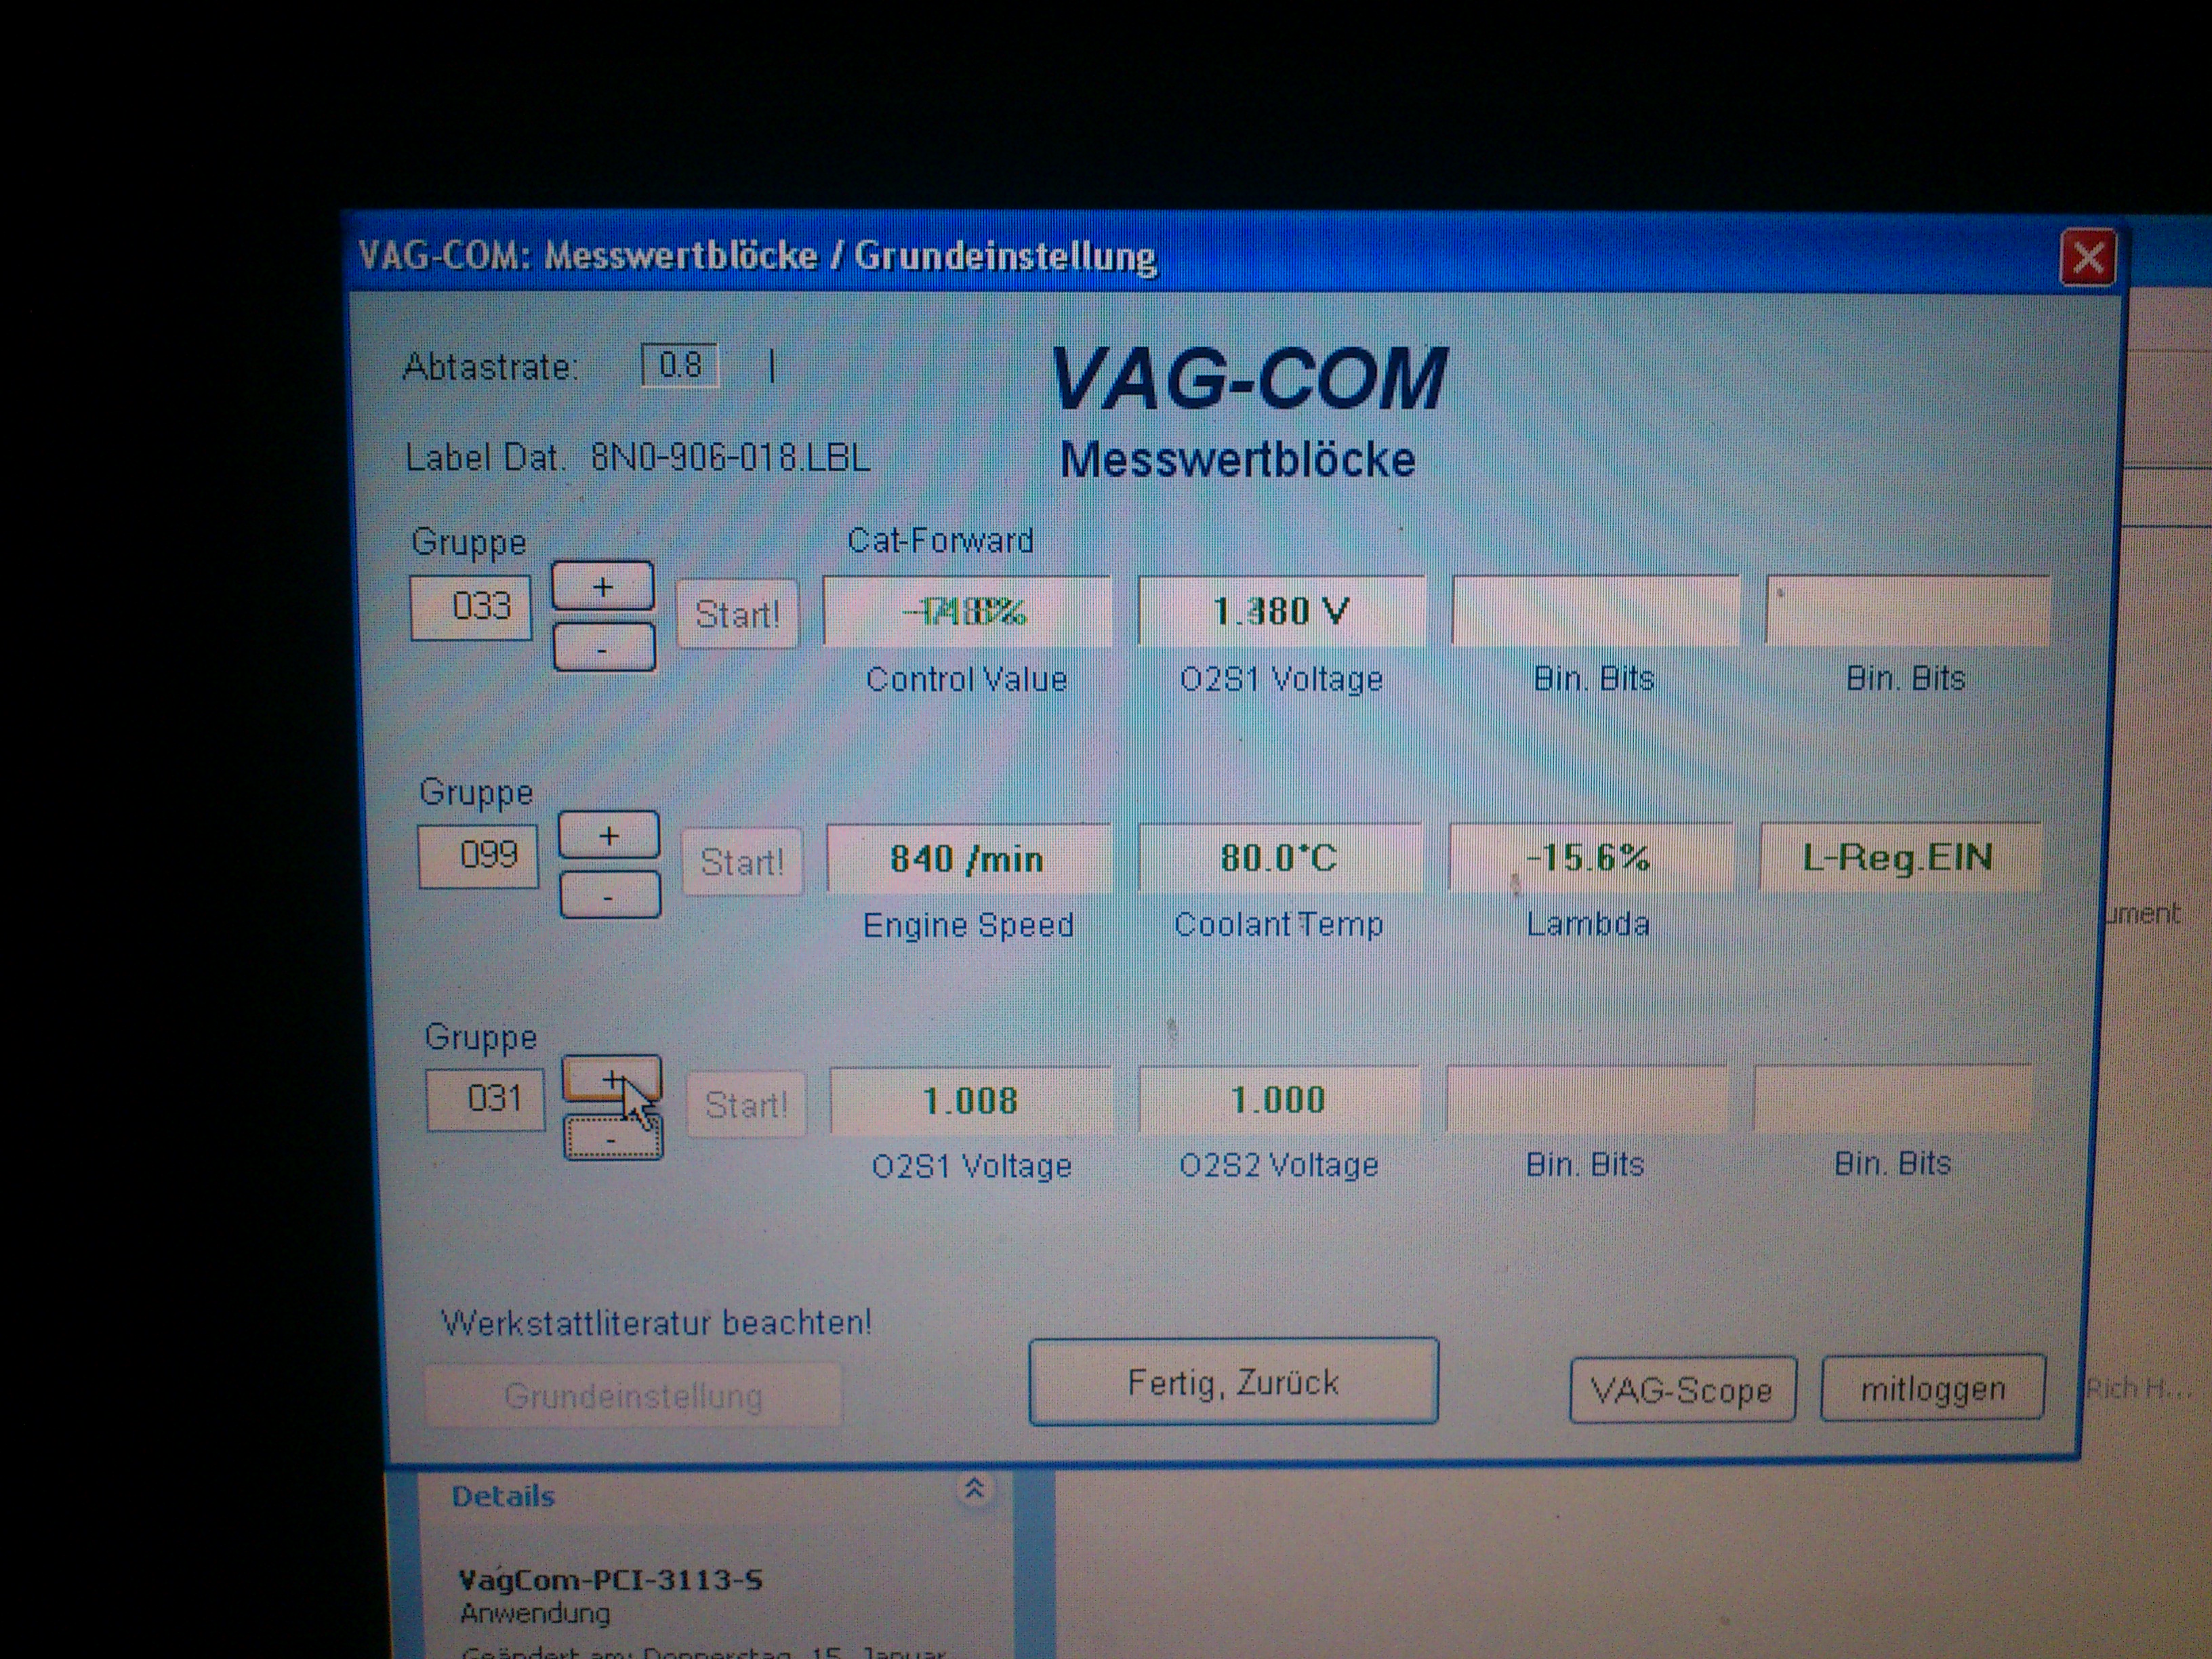Image resolution: width=2212 pixels, height=1659 pixels.
Task: Open VAG-Scope
Action: tap(1682, 1390)
